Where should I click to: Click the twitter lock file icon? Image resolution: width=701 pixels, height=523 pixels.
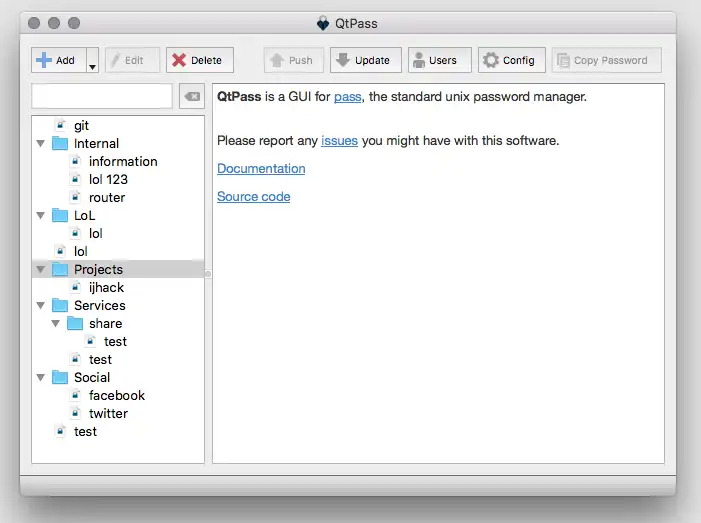point(76,413)
